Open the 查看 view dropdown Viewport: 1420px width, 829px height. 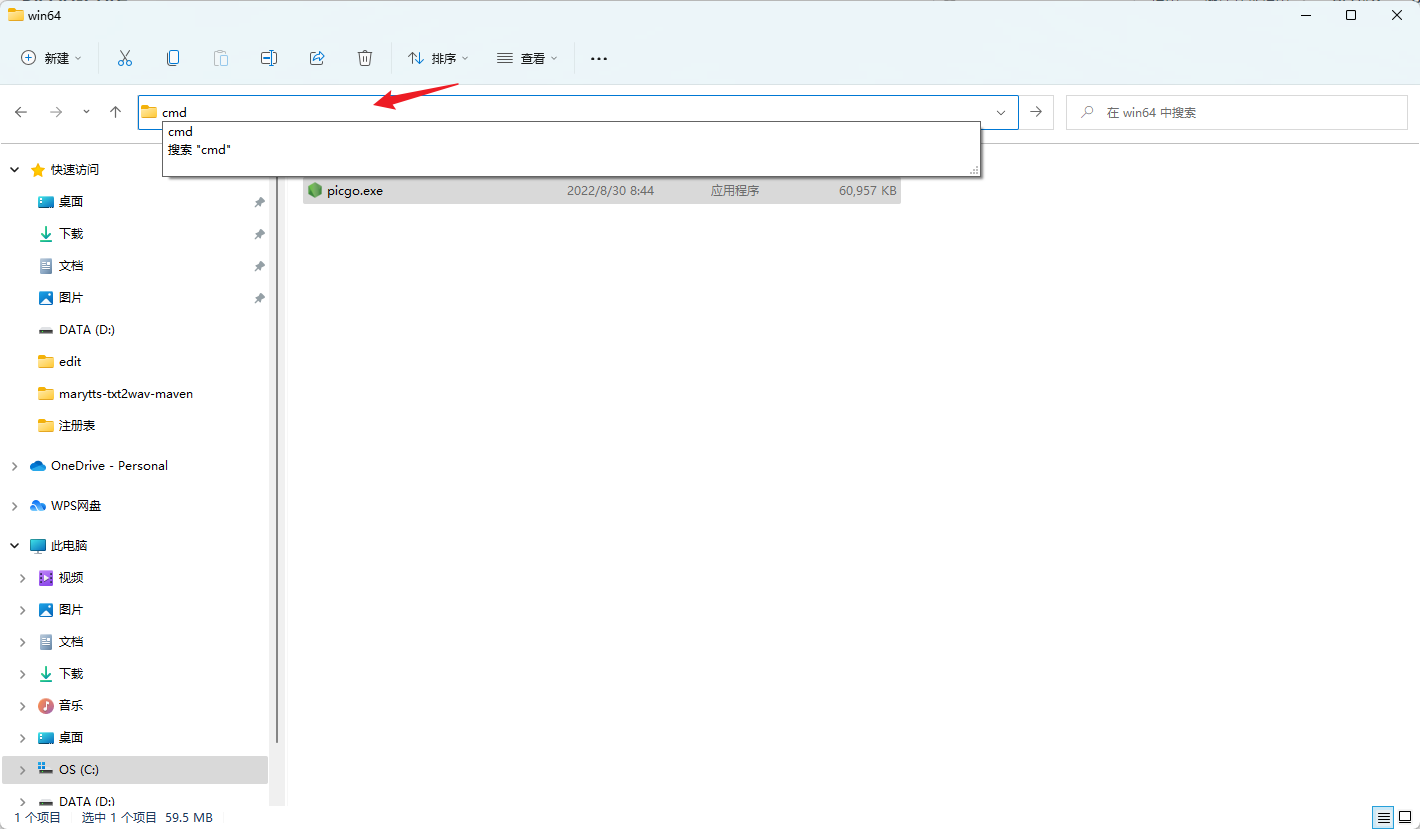(x=527, y=58)
